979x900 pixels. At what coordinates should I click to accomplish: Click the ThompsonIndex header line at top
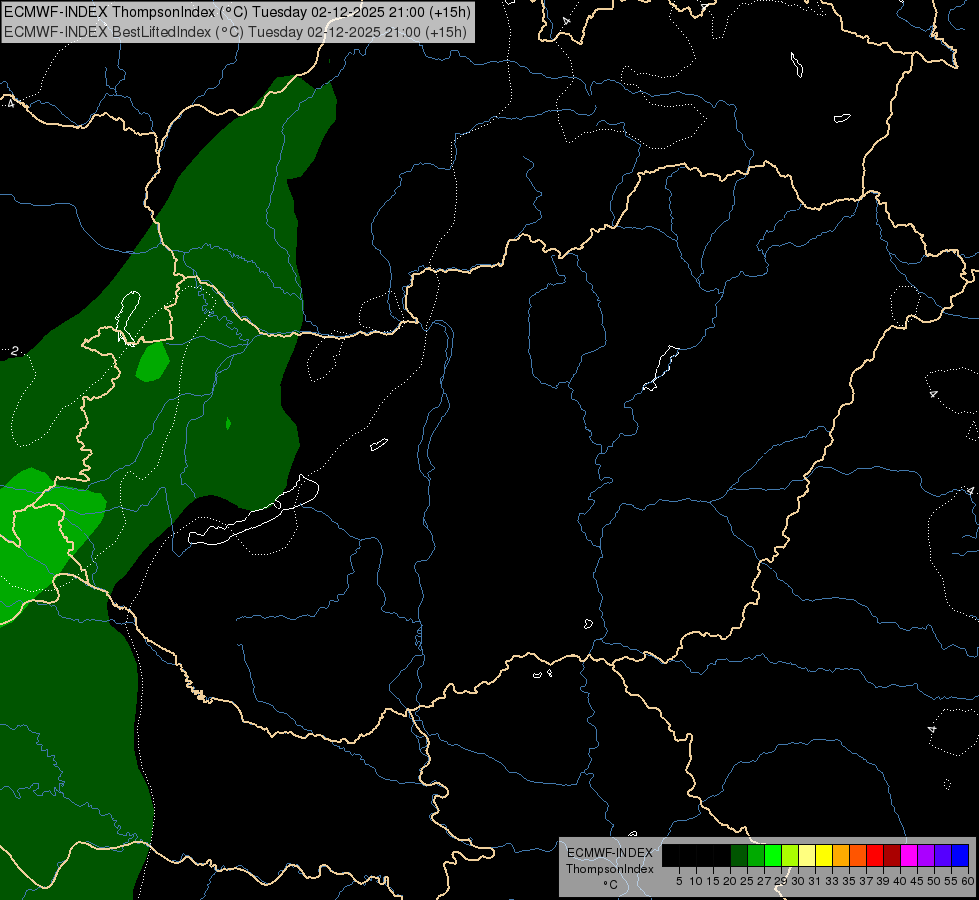pos(237,11)
